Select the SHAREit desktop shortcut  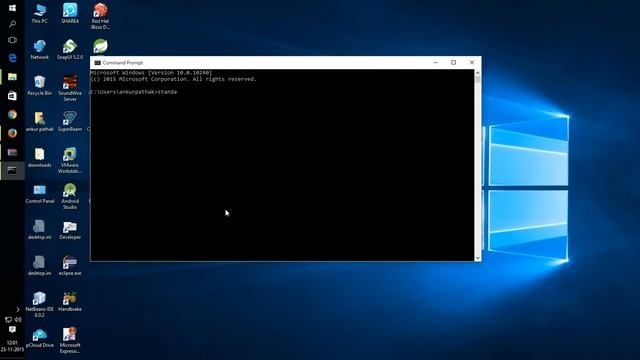70,13
